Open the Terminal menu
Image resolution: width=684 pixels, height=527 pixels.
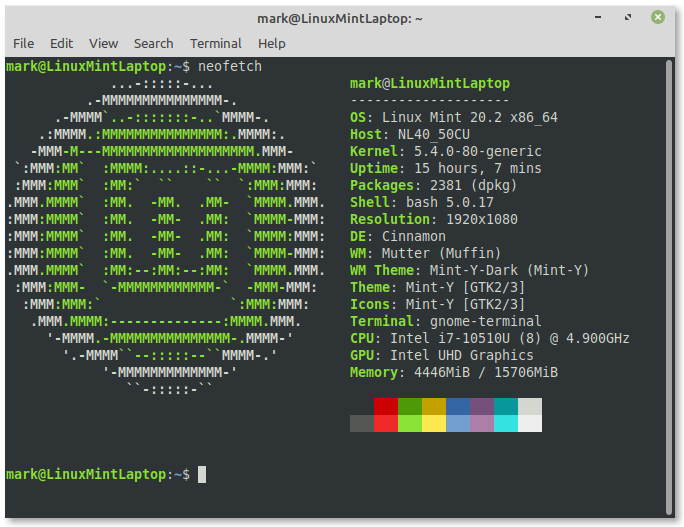(215, 44)
